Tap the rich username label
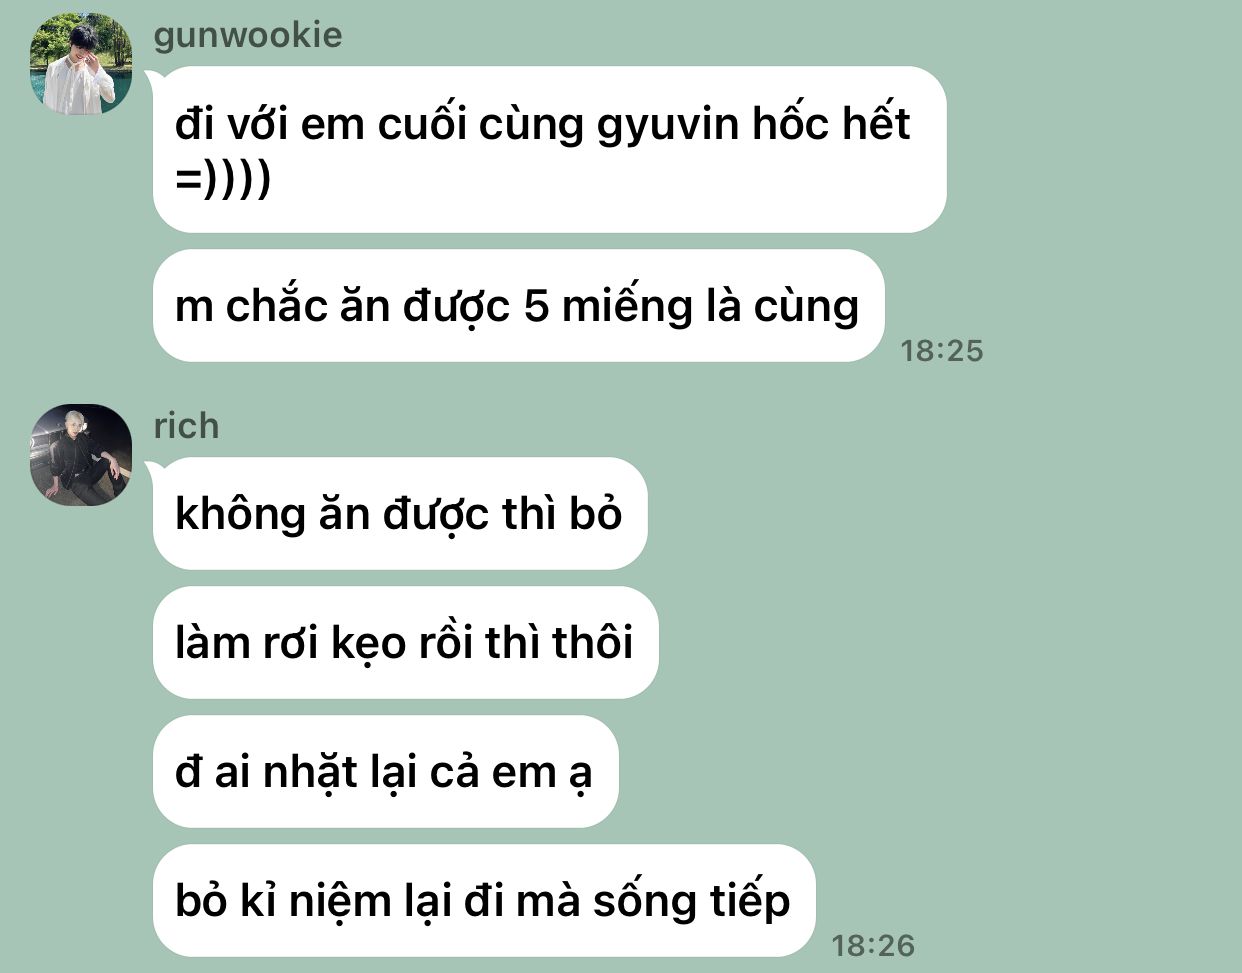The height and width of the screenshot is (973, 1242). click(186, 426)
